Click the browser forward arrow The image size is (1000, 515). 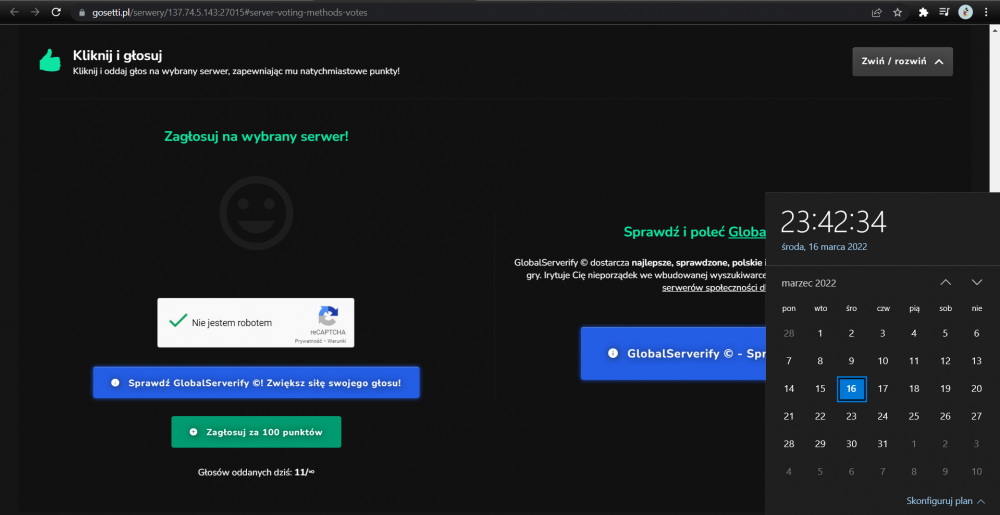coord(34,12)
